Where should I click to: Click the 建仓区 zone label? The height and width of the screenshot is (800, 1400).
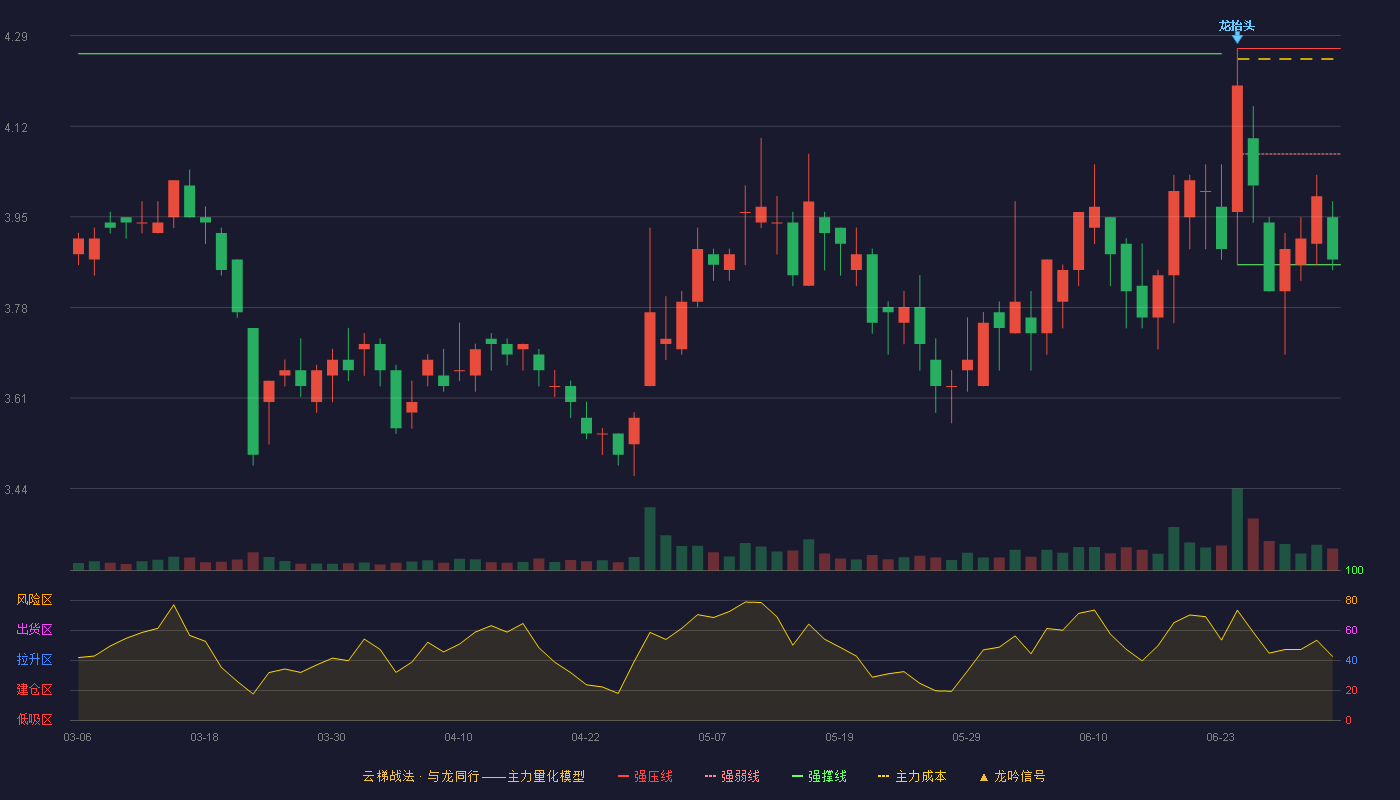pos(34,690)
